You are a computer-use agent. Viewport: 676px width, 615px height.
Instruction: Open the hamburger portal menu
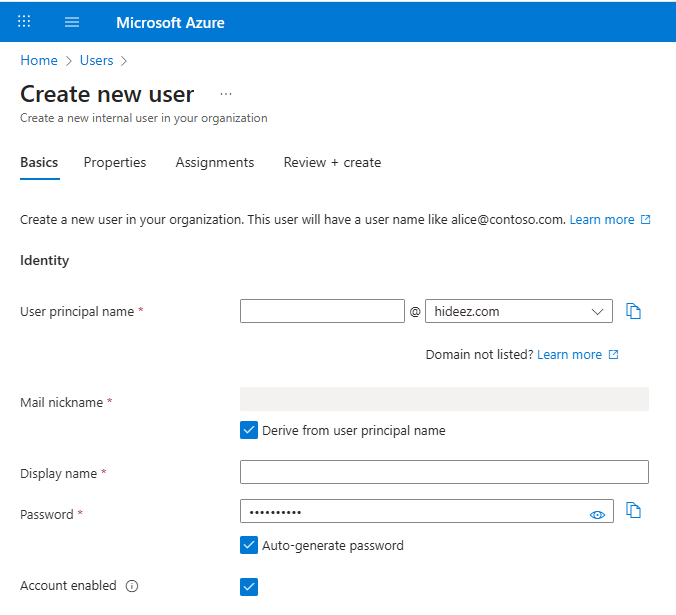(71, 21)
